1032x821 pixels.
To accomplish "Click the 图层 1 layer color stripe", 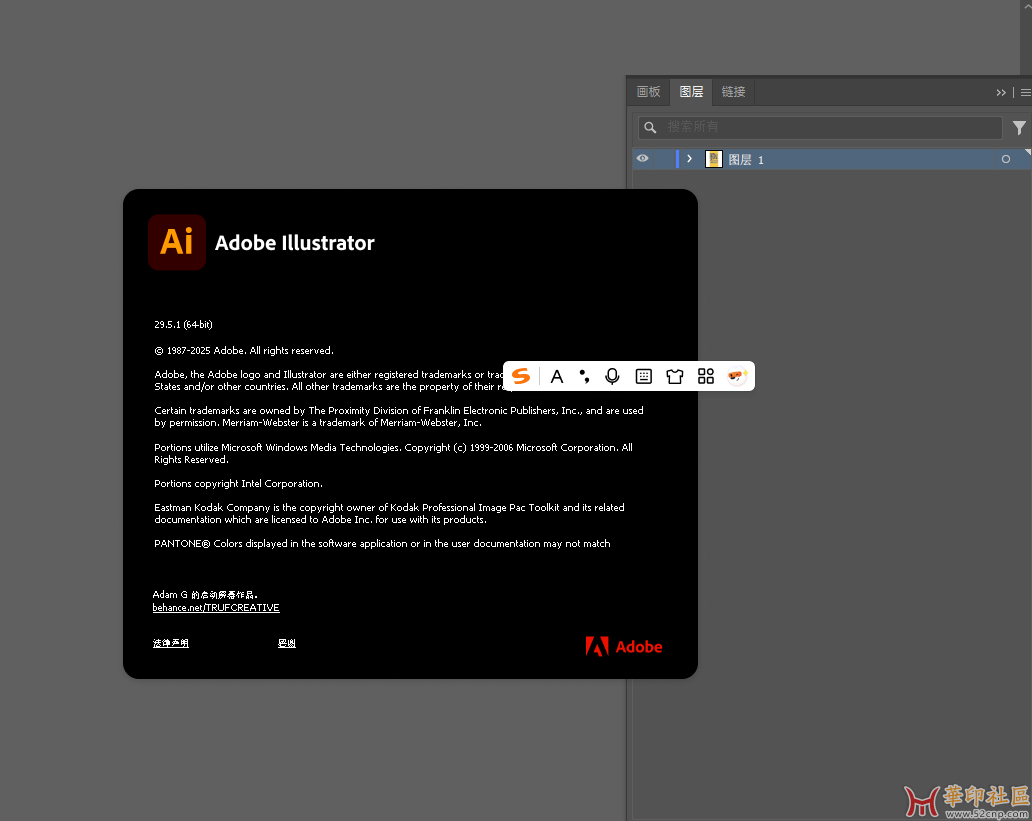I will [x=677, y=159].
